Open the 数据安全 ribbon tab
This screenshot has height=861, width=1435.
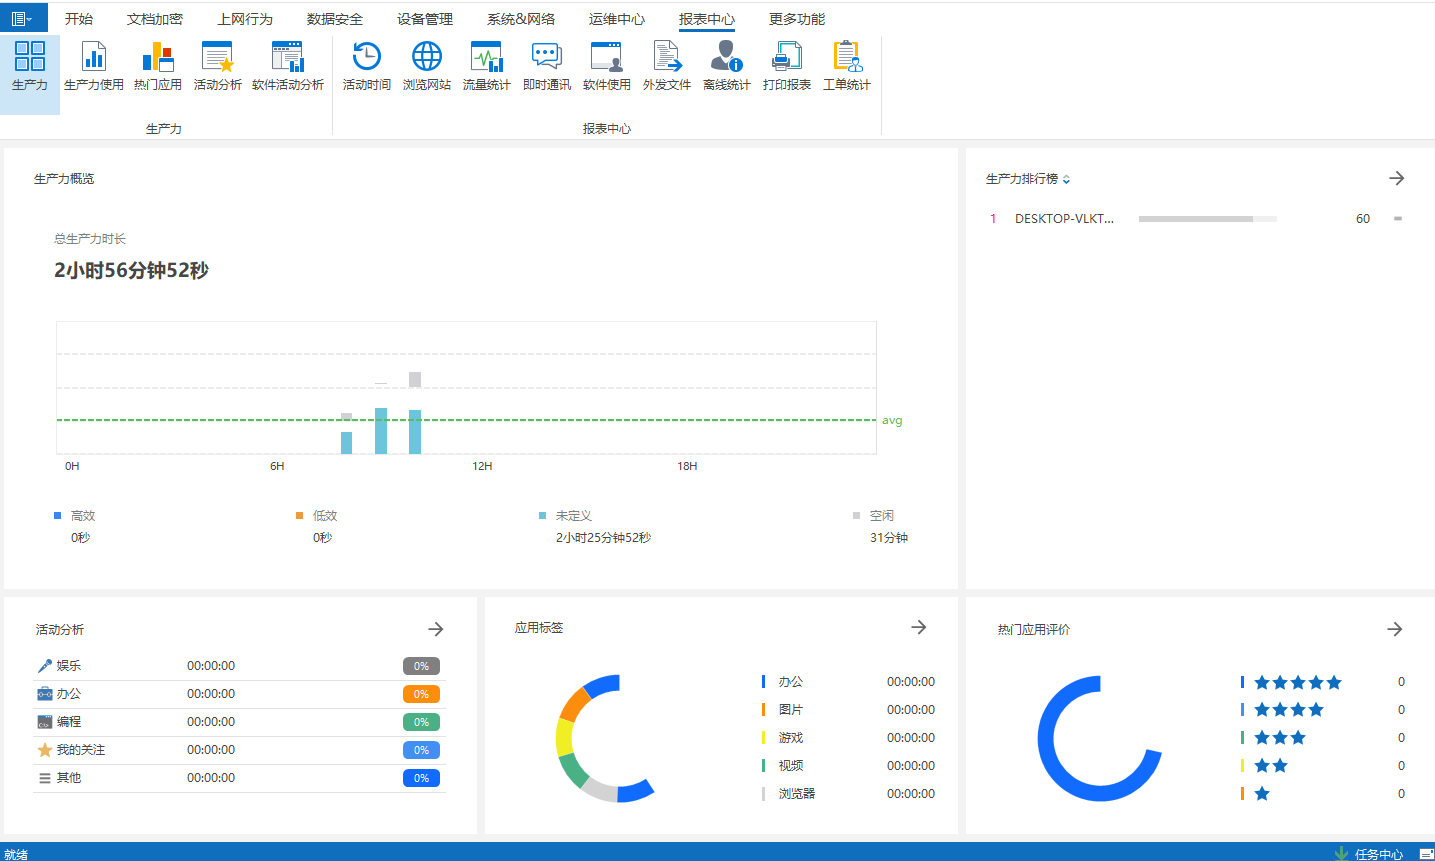334,19
